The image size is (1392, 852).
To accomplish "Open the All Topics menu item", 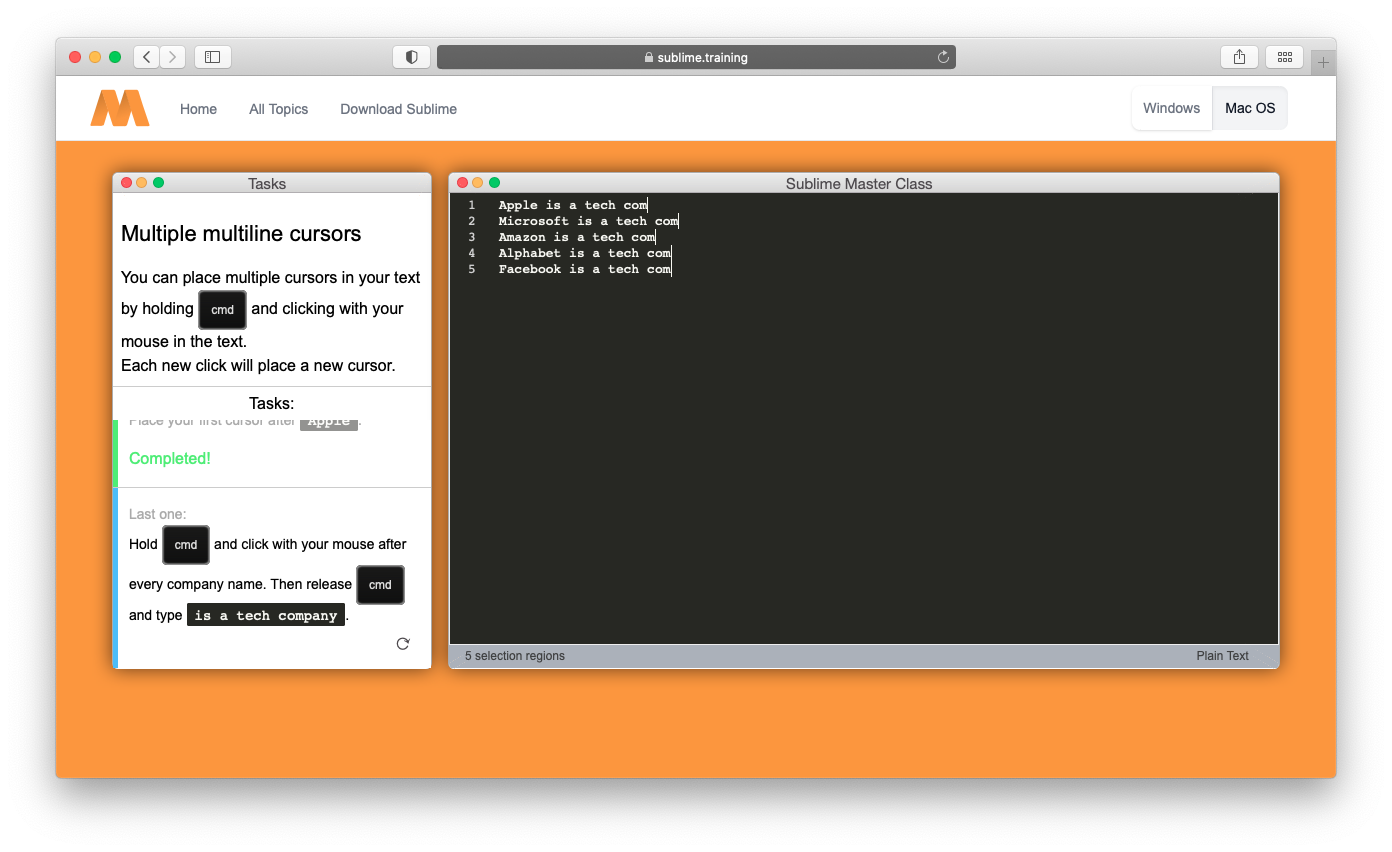I will pyautogui.click(x=278, y=109).
